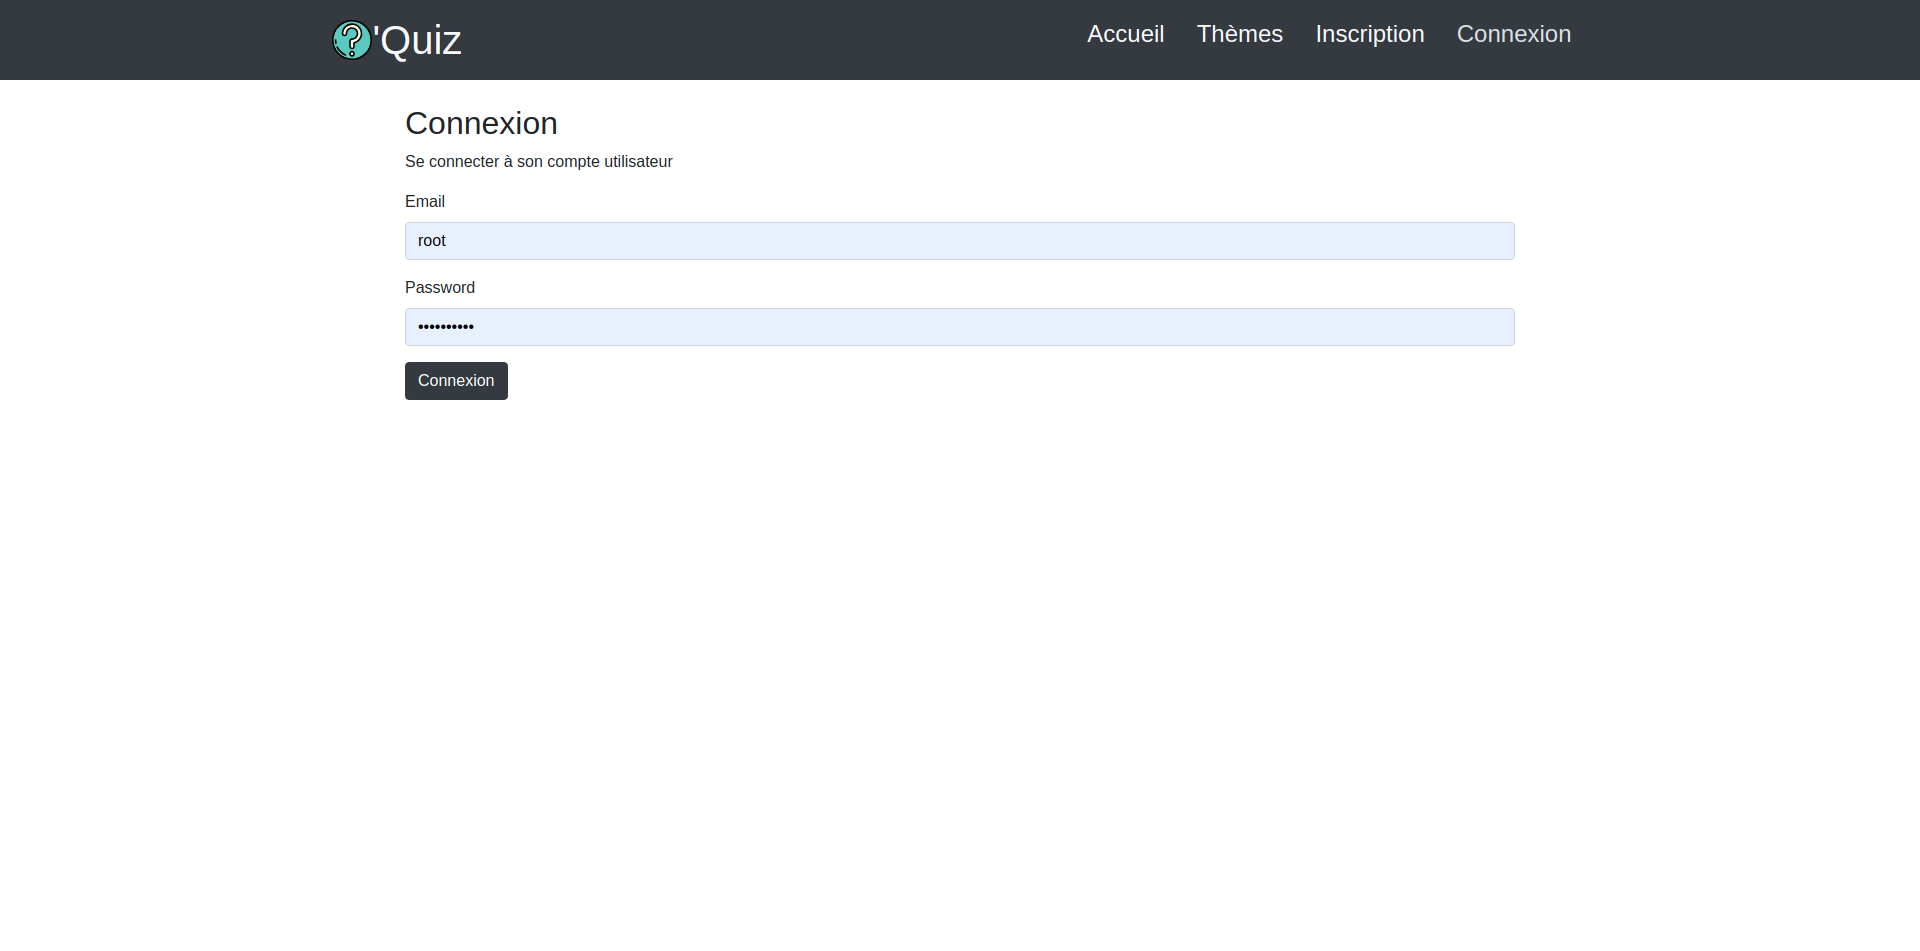The width and height of the screenshot is (1920, 951).
Task: Click inside the dark navigation bar
Action: tap(800, 39)
